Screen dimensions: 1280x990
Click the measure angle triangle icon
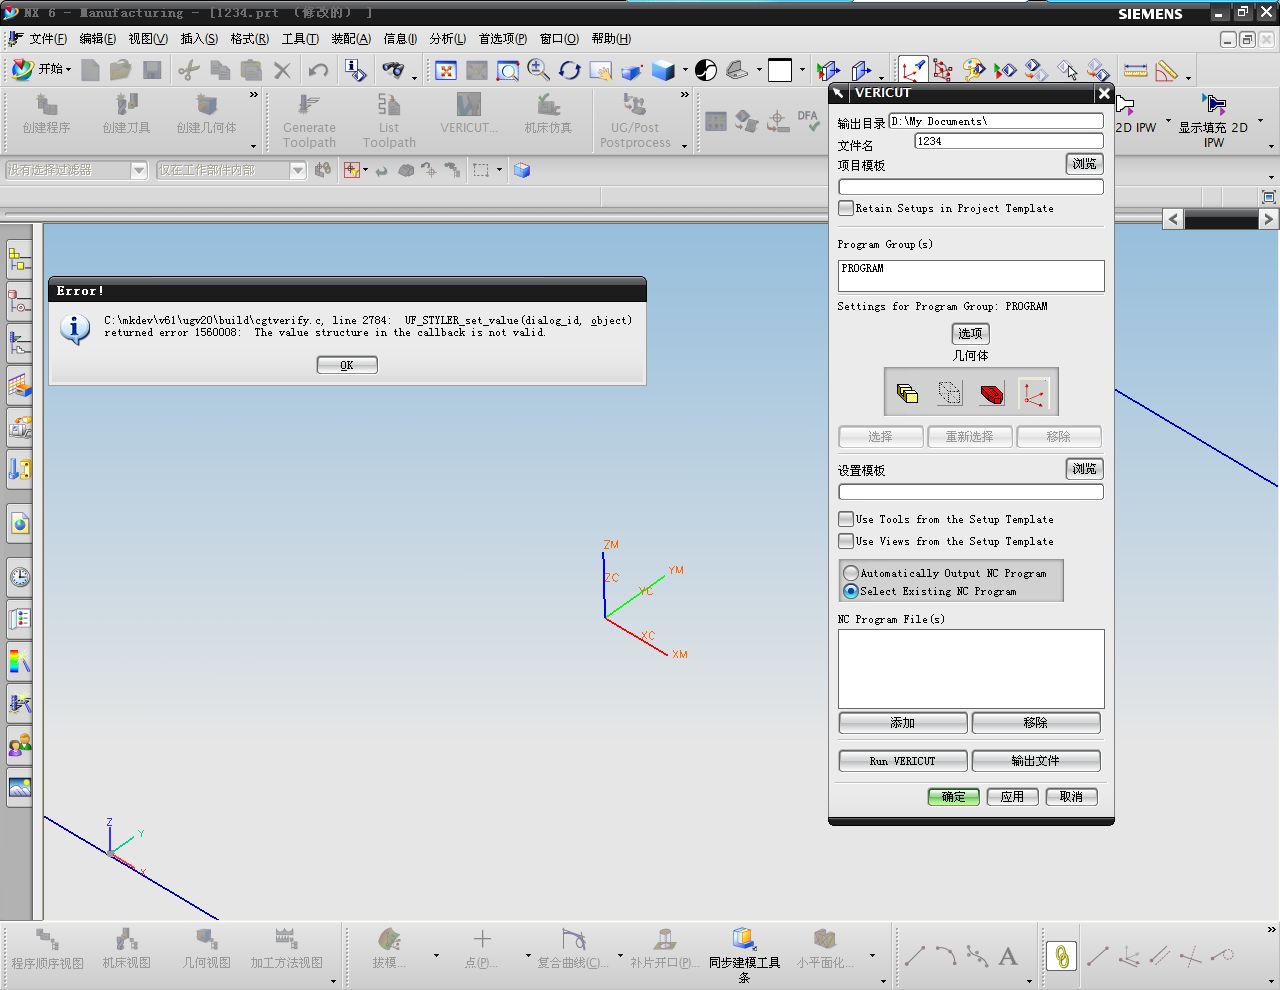(1167, 70)
